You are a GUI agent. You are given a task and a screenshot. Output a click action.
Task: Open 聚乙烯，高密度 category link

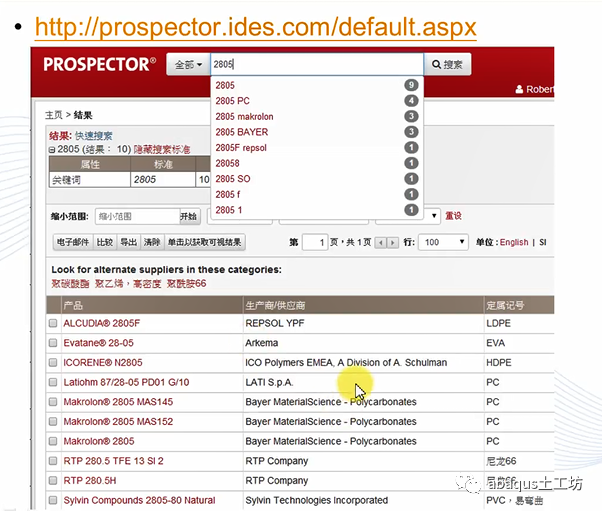point(128,284)
